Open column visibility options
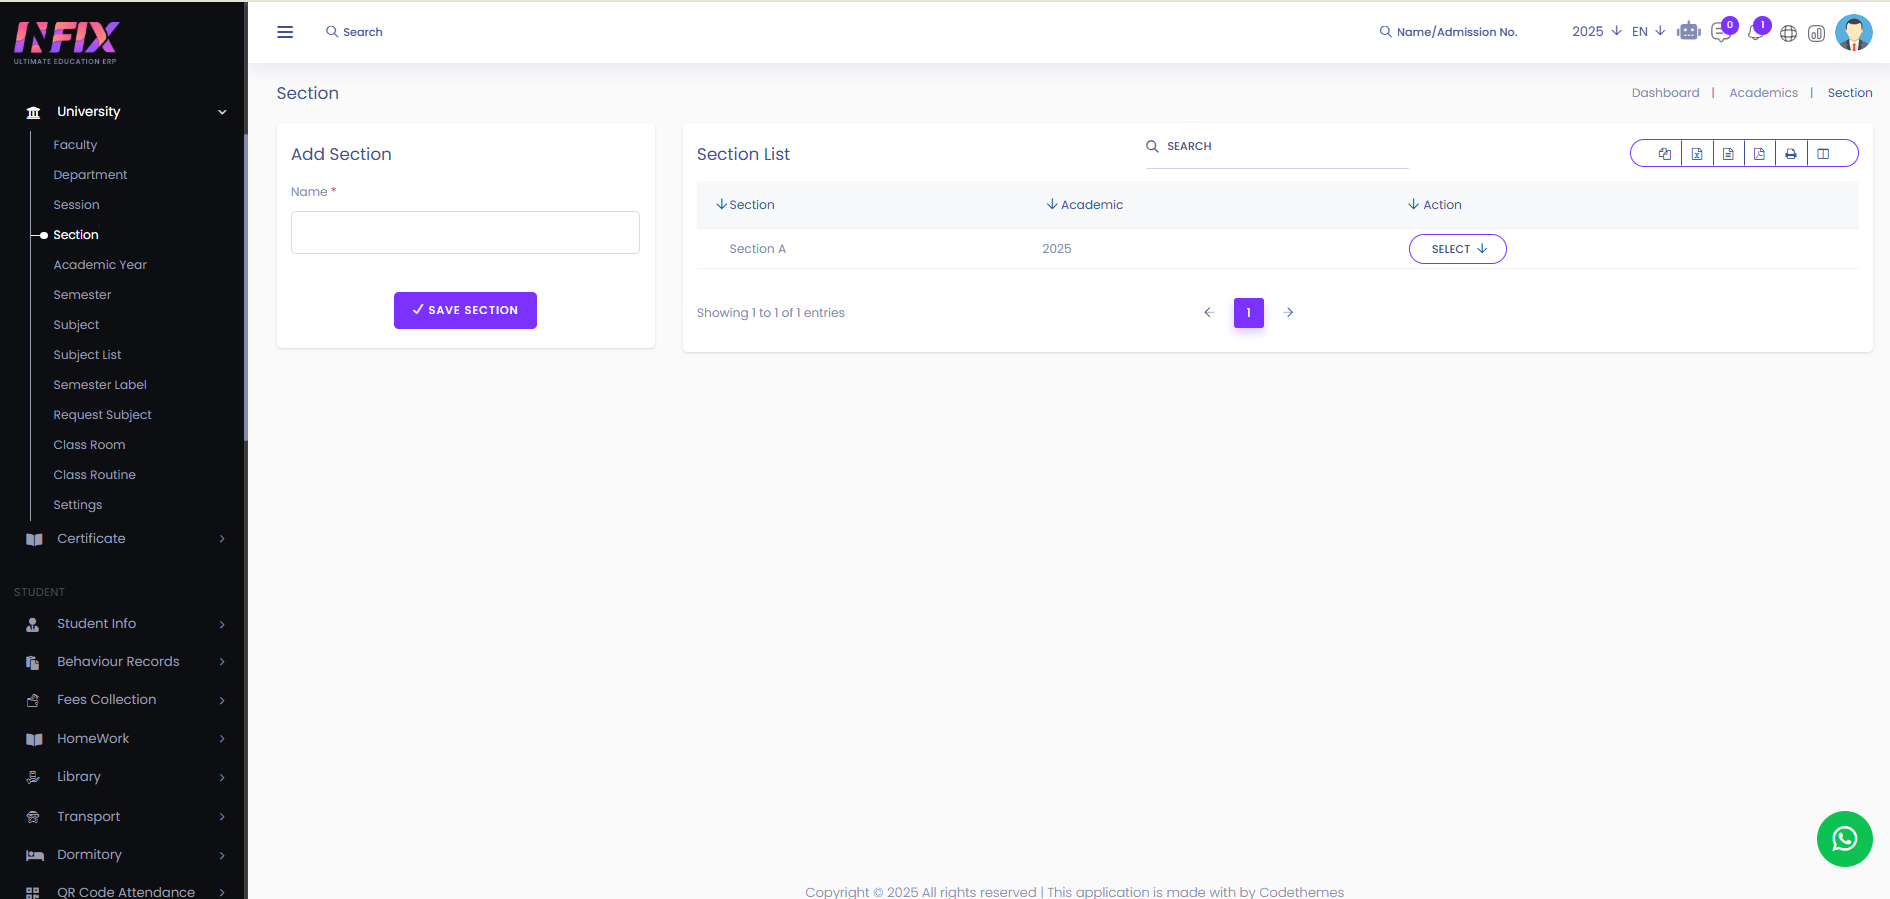The image size is (1890, 899). (x=1823, y=153)
